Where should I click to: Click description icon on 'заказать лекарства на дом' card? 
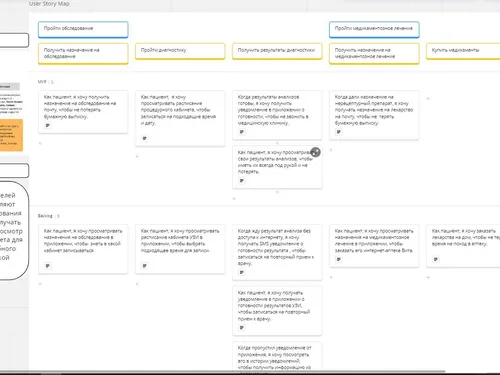point(436,259)
